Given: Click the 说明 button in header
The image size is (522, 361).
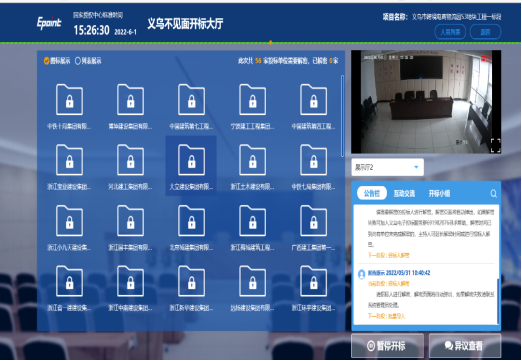Looking at the screenshot, I should point(485,32).
